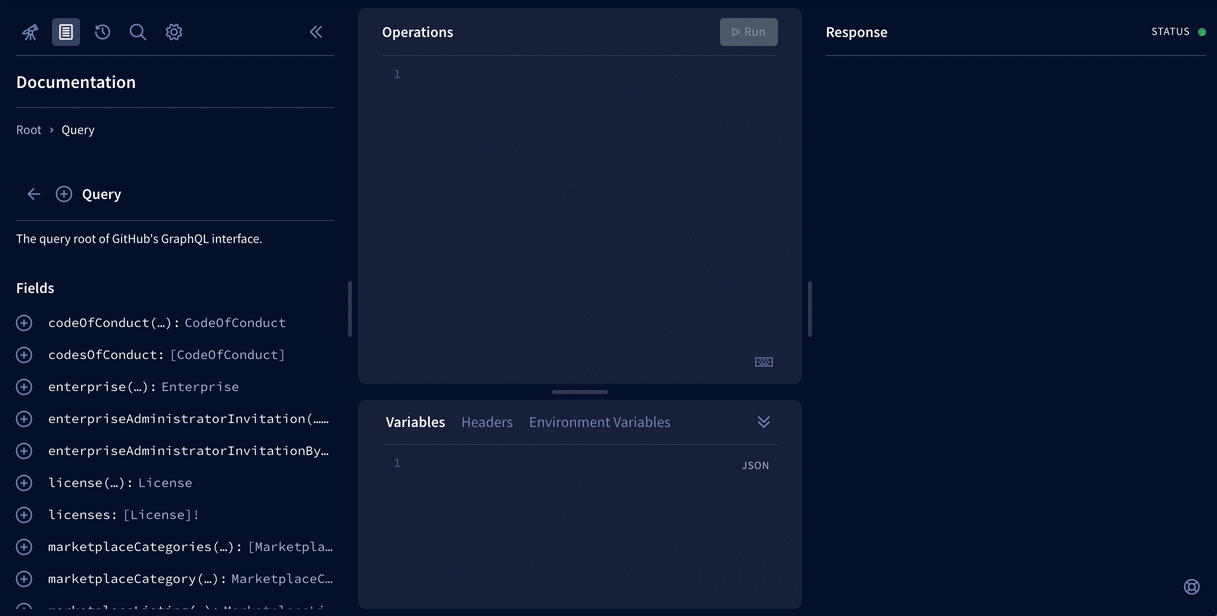Open the CodeOfConduct type link
This screenshot has width=1217, height=616.
click(235, 323)
